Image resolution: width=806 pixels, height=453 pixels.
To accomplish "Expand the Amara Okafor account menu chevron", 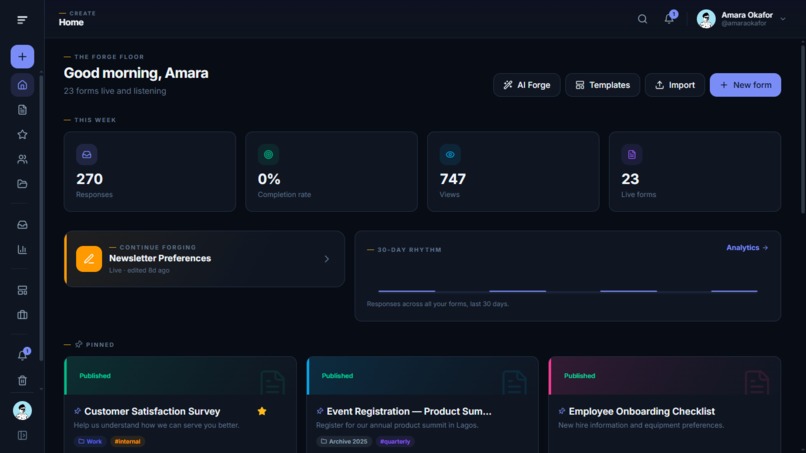I will [x=783, y=19].
